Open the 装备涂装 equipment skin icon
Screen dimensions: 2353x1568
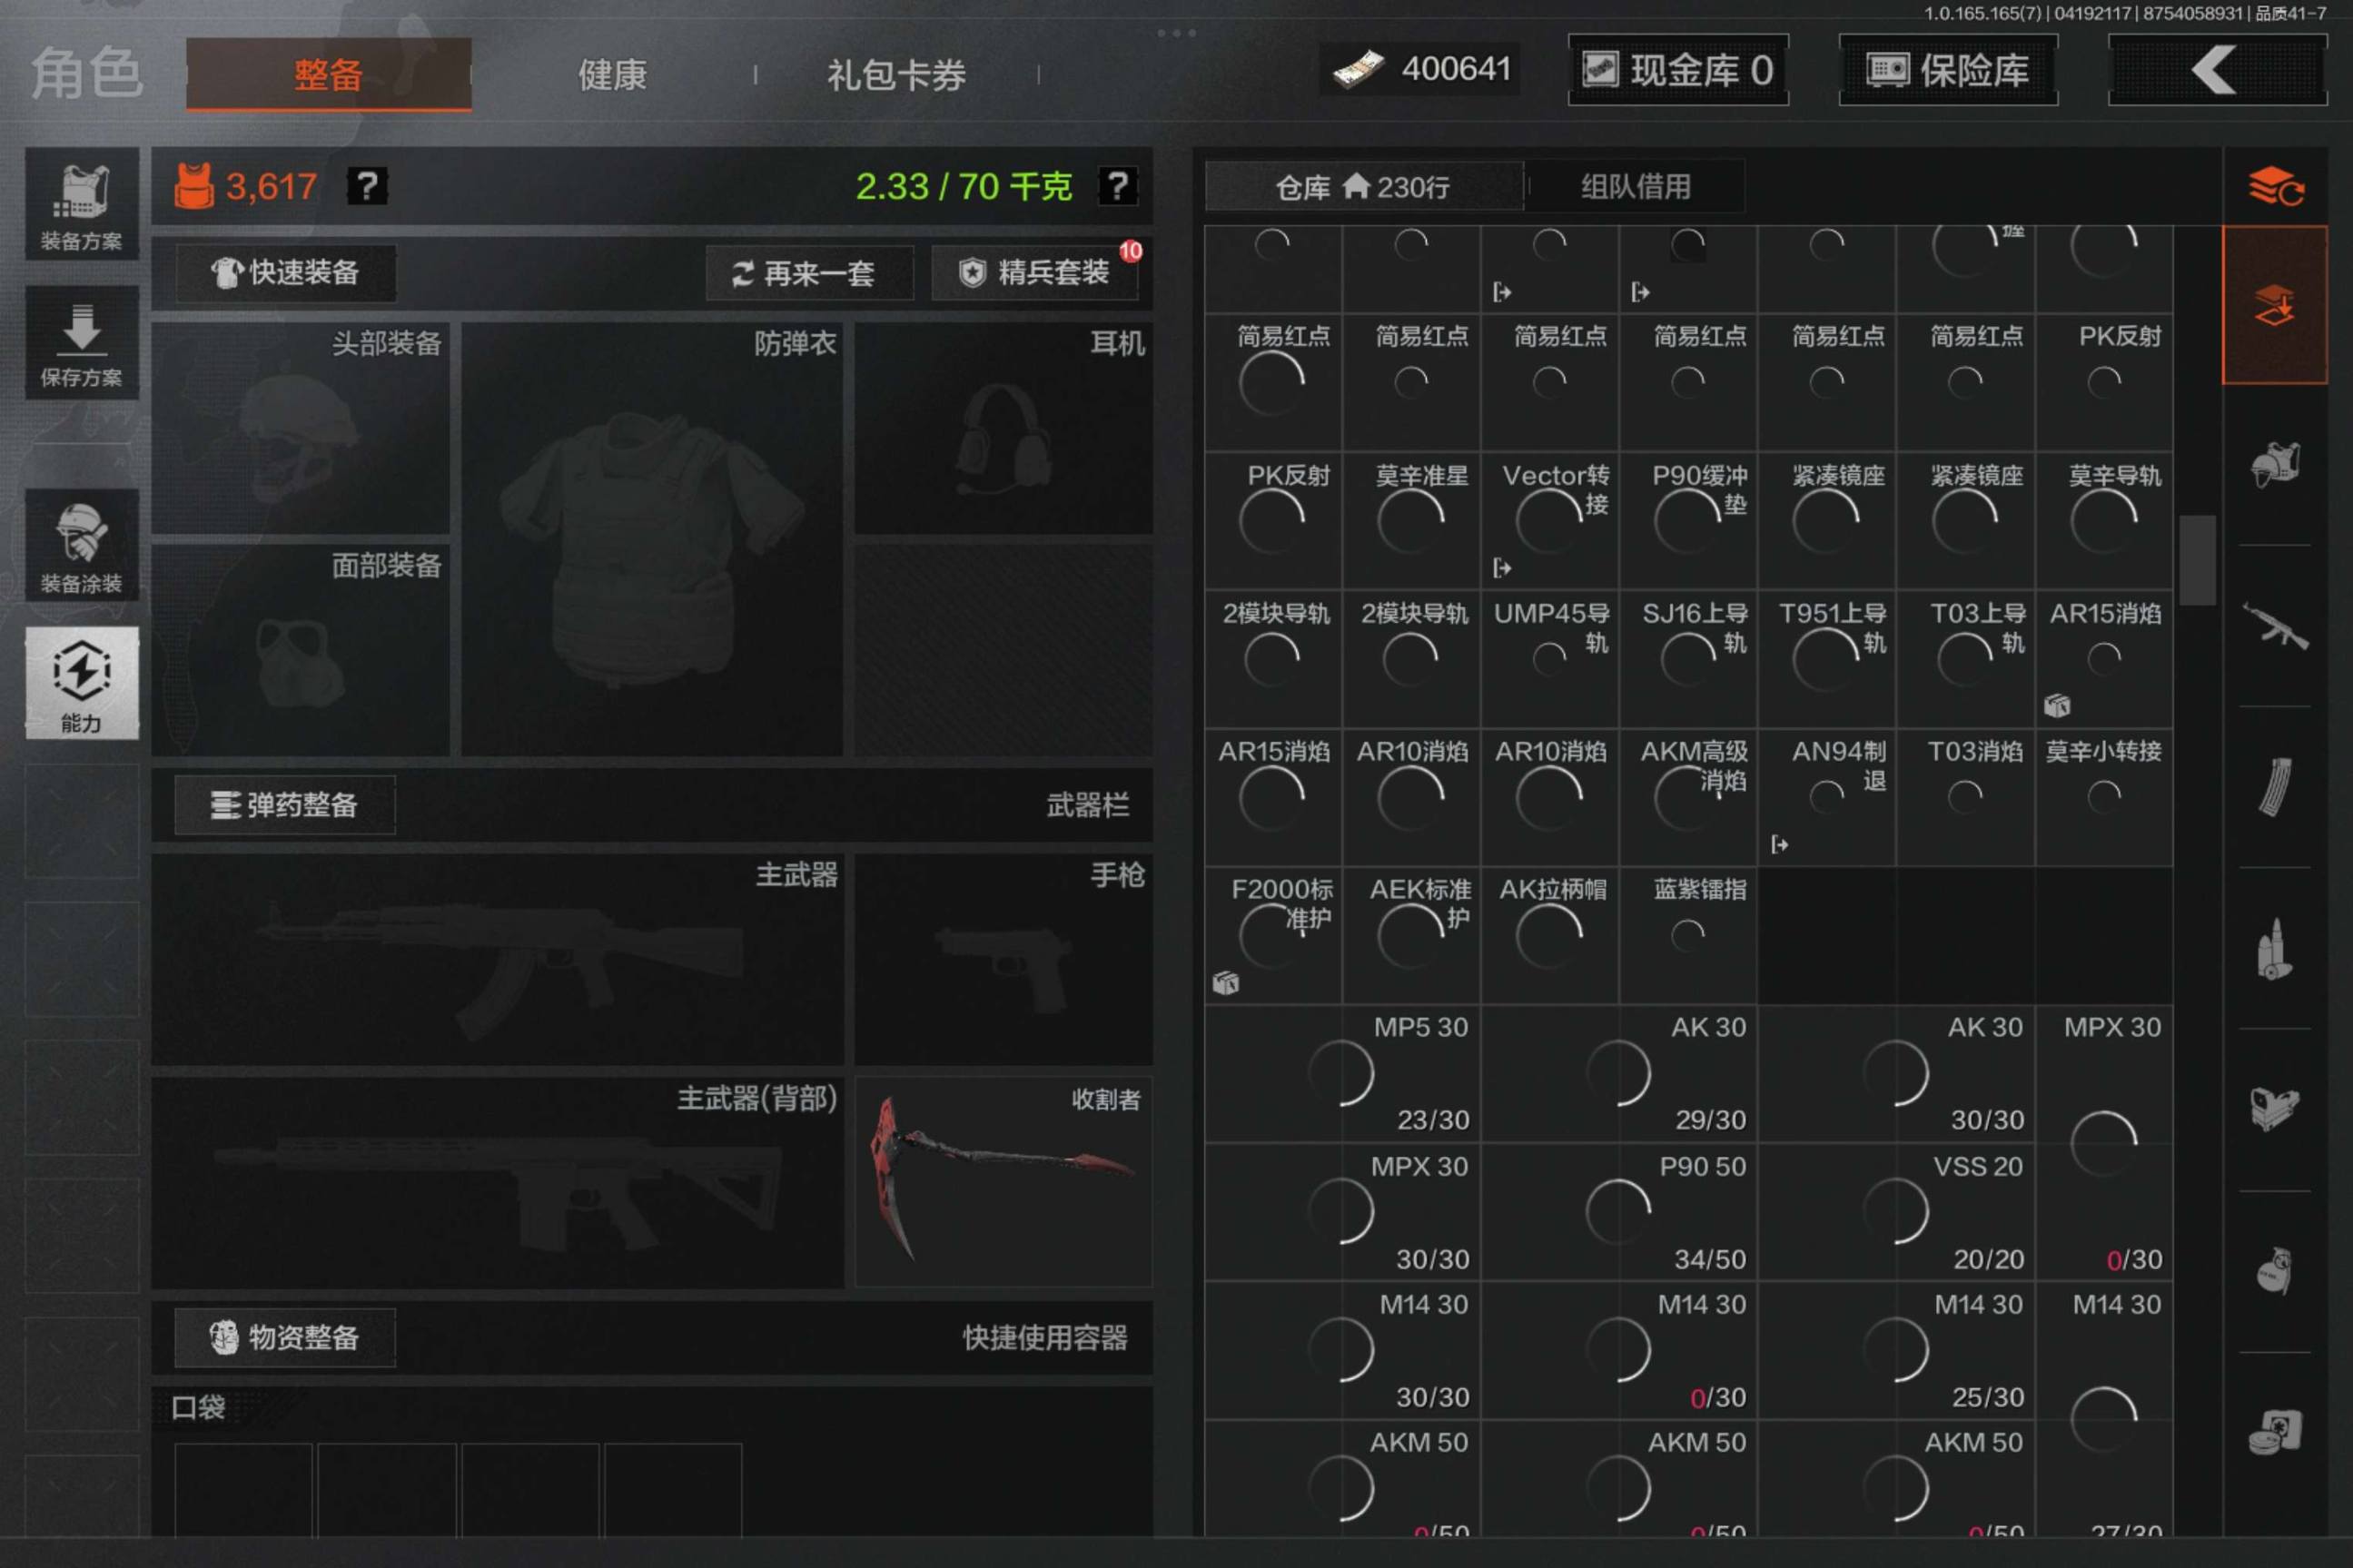point(81,546)
